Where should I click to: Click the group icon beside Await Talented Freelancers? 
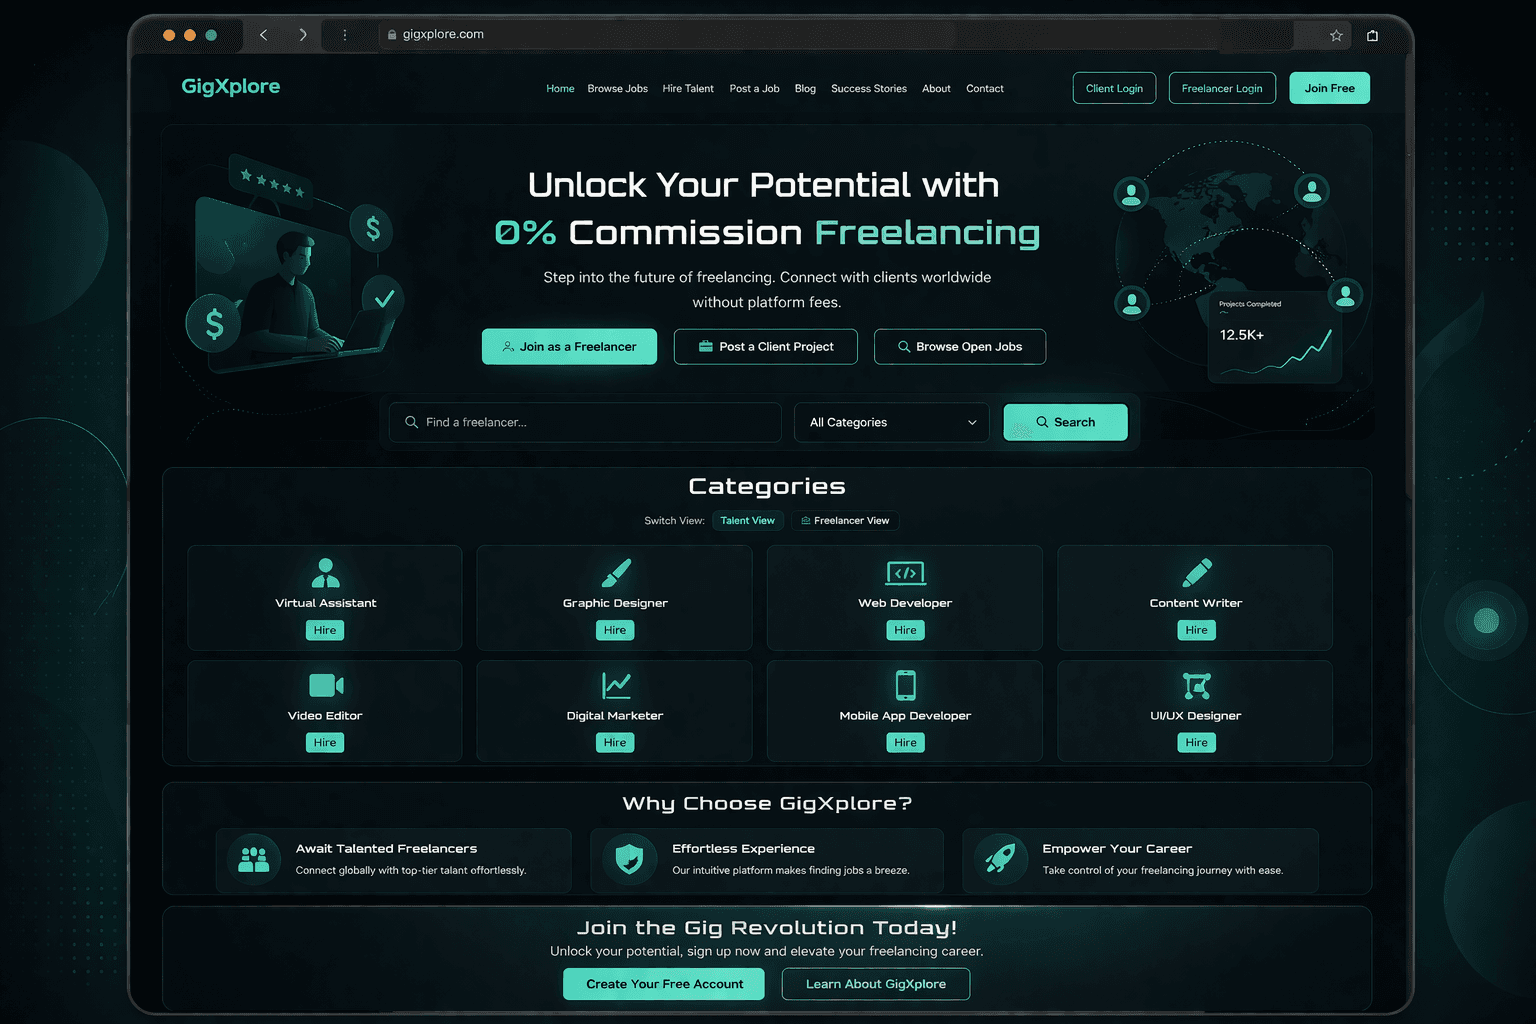[254, 859]
